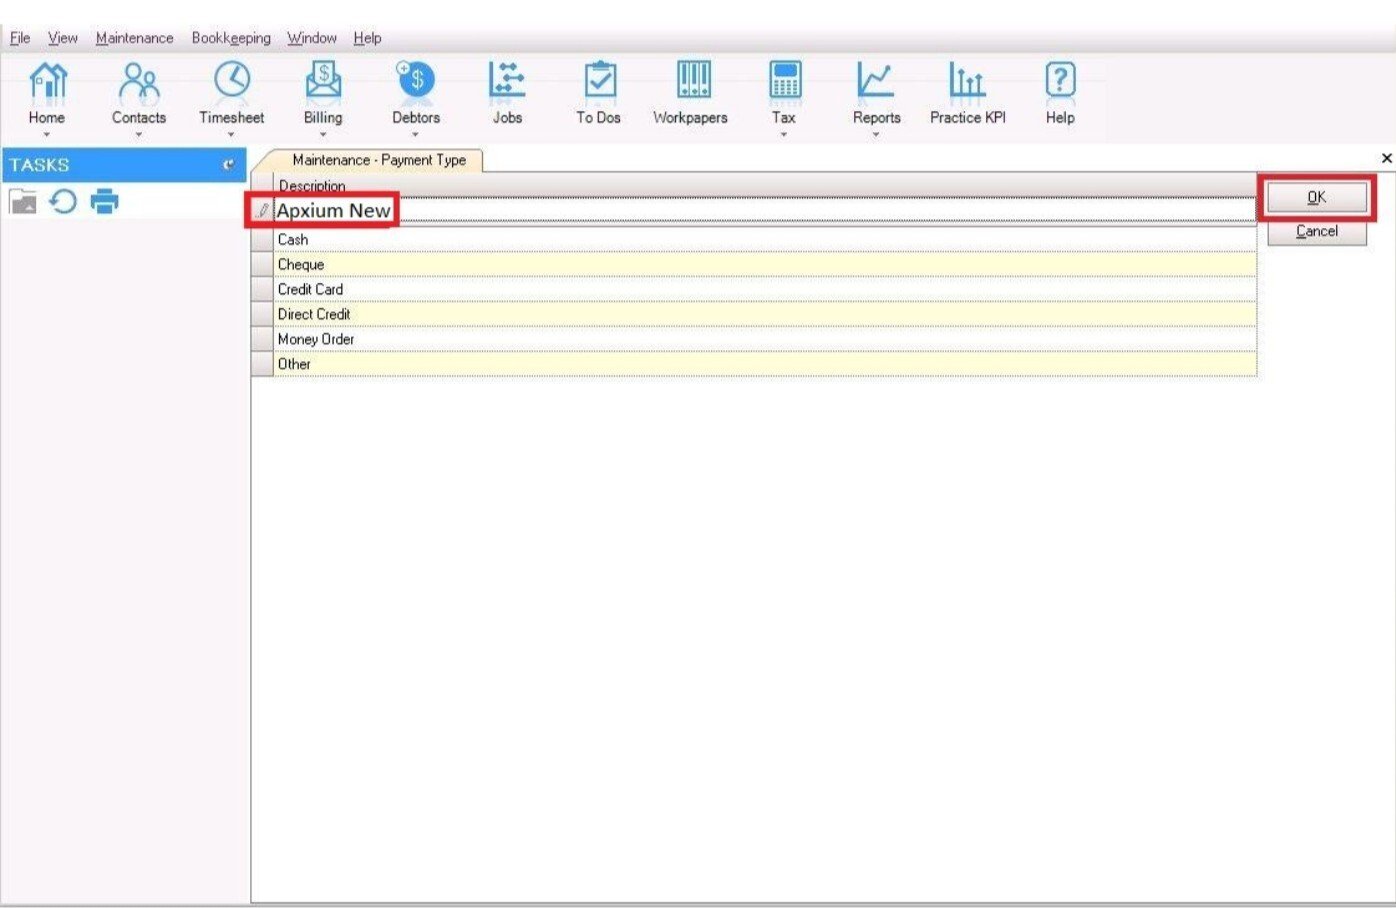Open the Contacts icon

click(x=139, y=81)
